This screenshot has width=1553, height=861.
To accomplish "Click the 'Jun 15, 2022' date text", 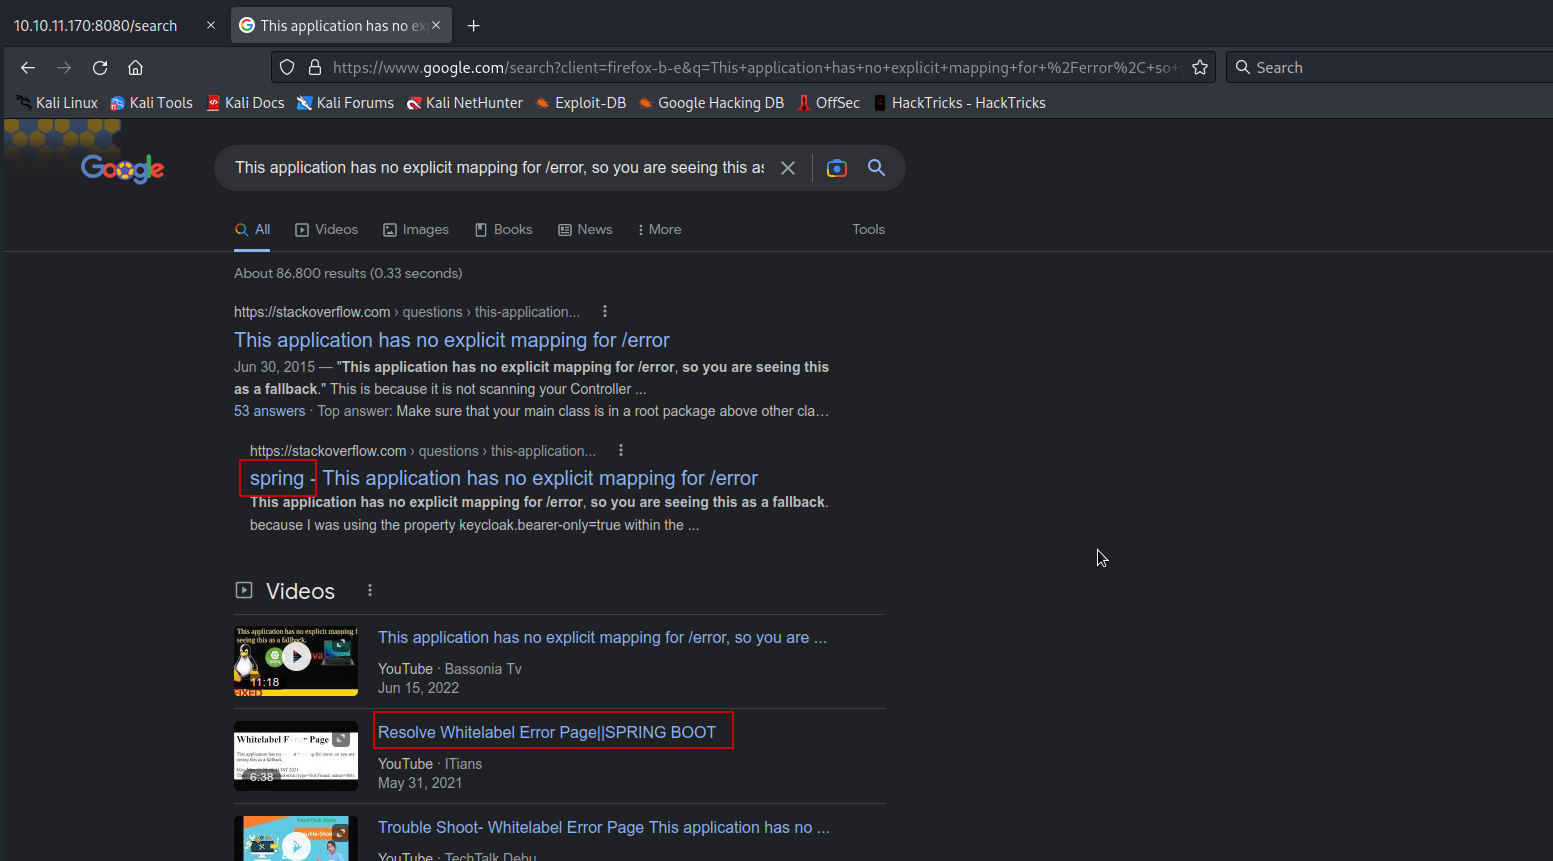I will coord(418,688).
